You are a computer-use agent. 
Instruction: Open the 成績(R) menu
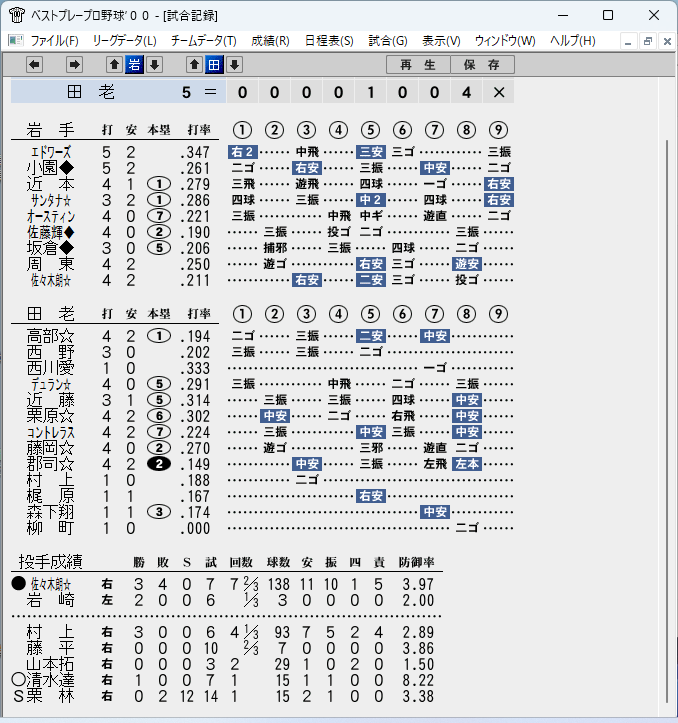click(x=270, y=41)
